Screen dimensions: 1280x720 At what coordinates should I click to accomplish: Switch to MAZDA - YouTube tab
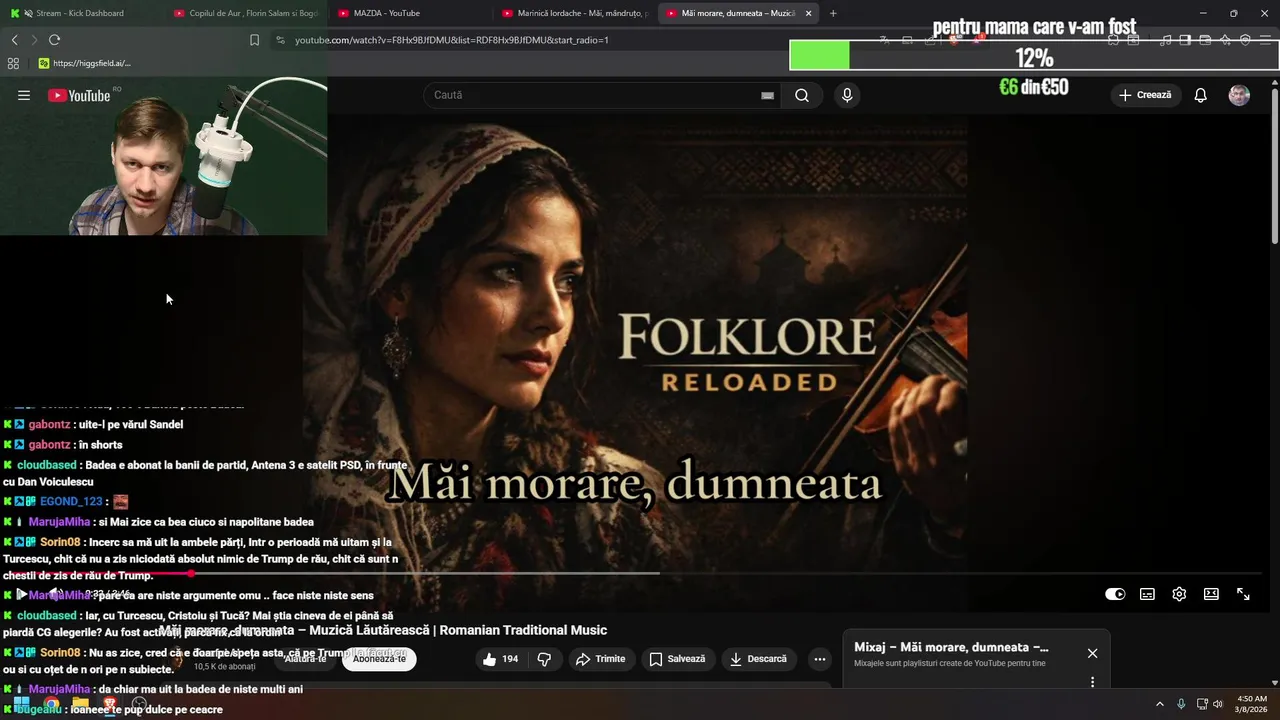(410, 13)
